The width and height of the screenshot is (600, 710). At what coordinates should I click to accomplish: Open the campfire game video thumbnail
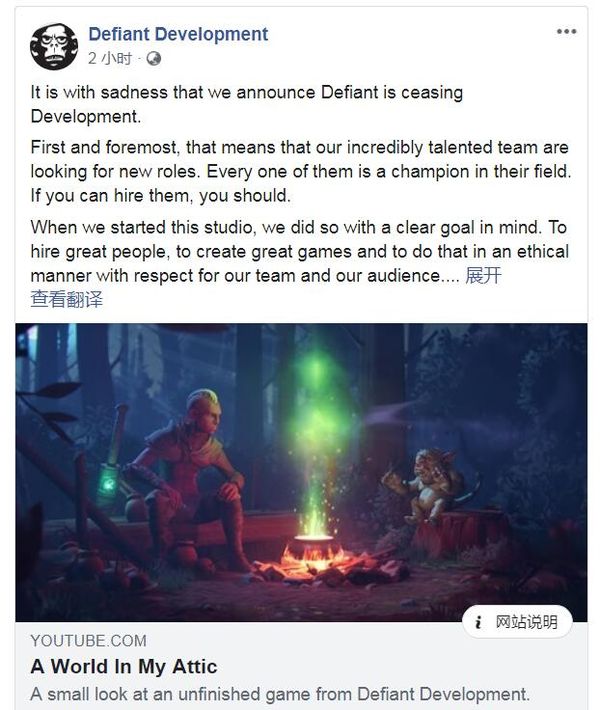pos(301,472)
